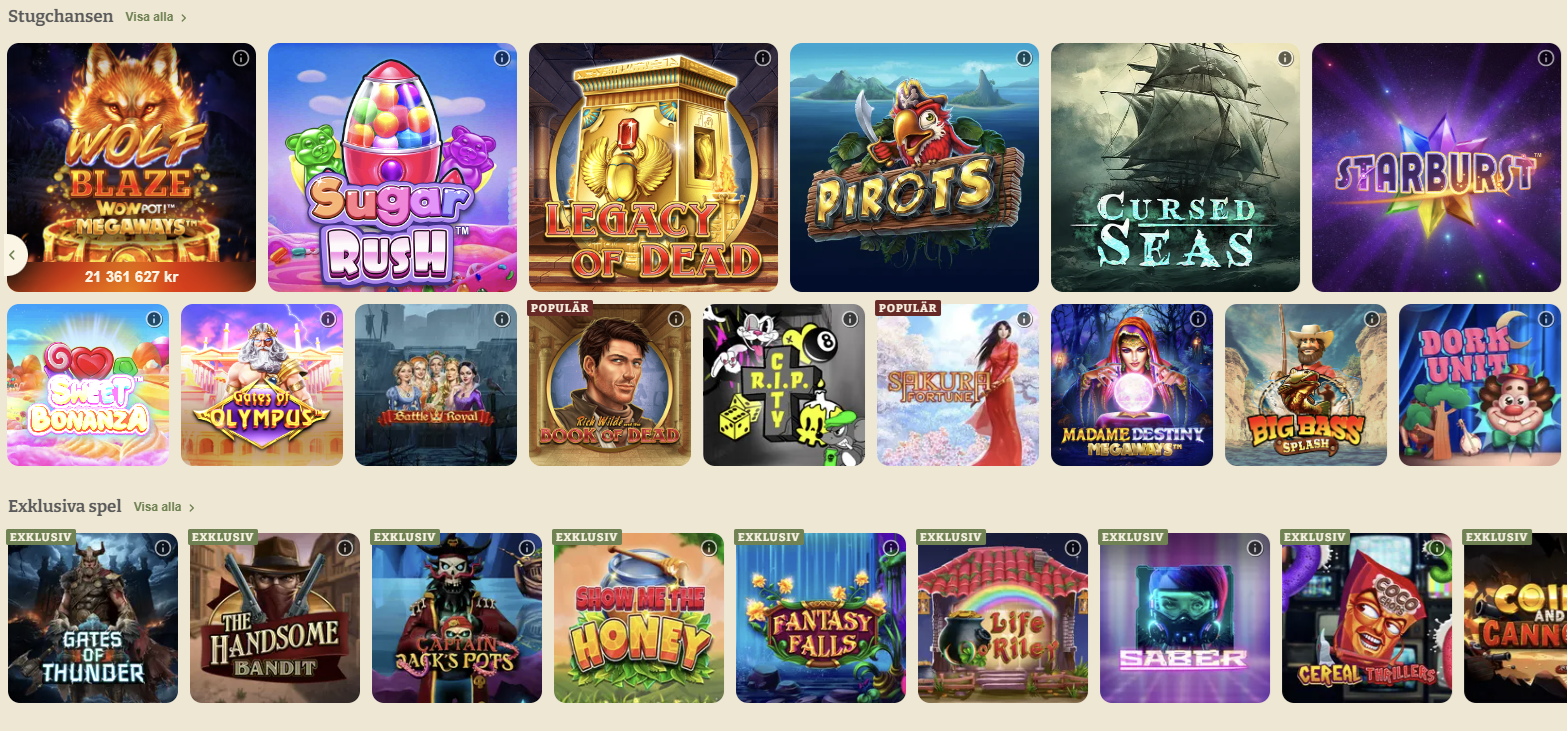Go to previous games with left arrow

coord(12,254)
